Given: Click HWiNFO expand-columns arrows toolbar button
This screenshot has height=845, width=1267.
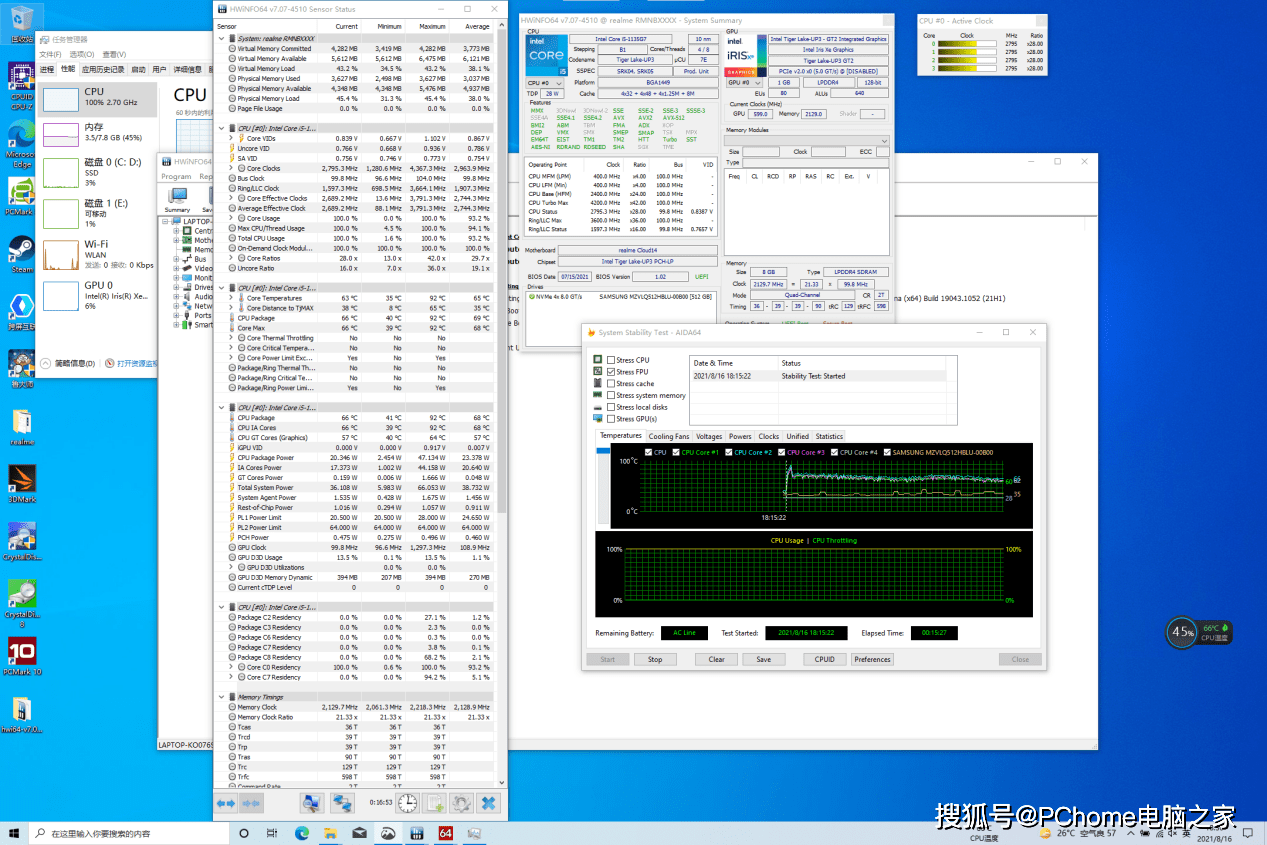Looking at the screenshot, I should click(x=227, y=803).
